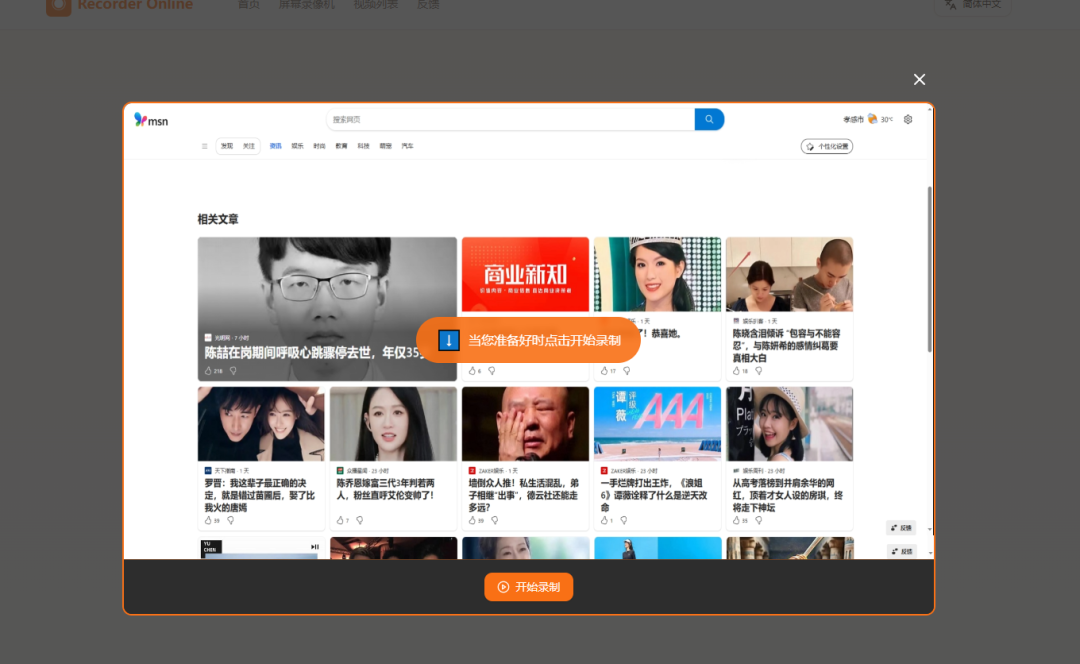
Task: Open the 简体中文 language dropdown in Recorder Online
Action: [x=973, y=5]
